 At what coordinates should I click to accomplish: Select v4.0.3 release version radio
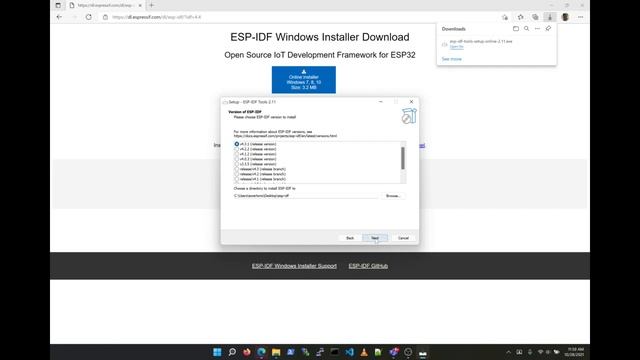tap(237, 159)
